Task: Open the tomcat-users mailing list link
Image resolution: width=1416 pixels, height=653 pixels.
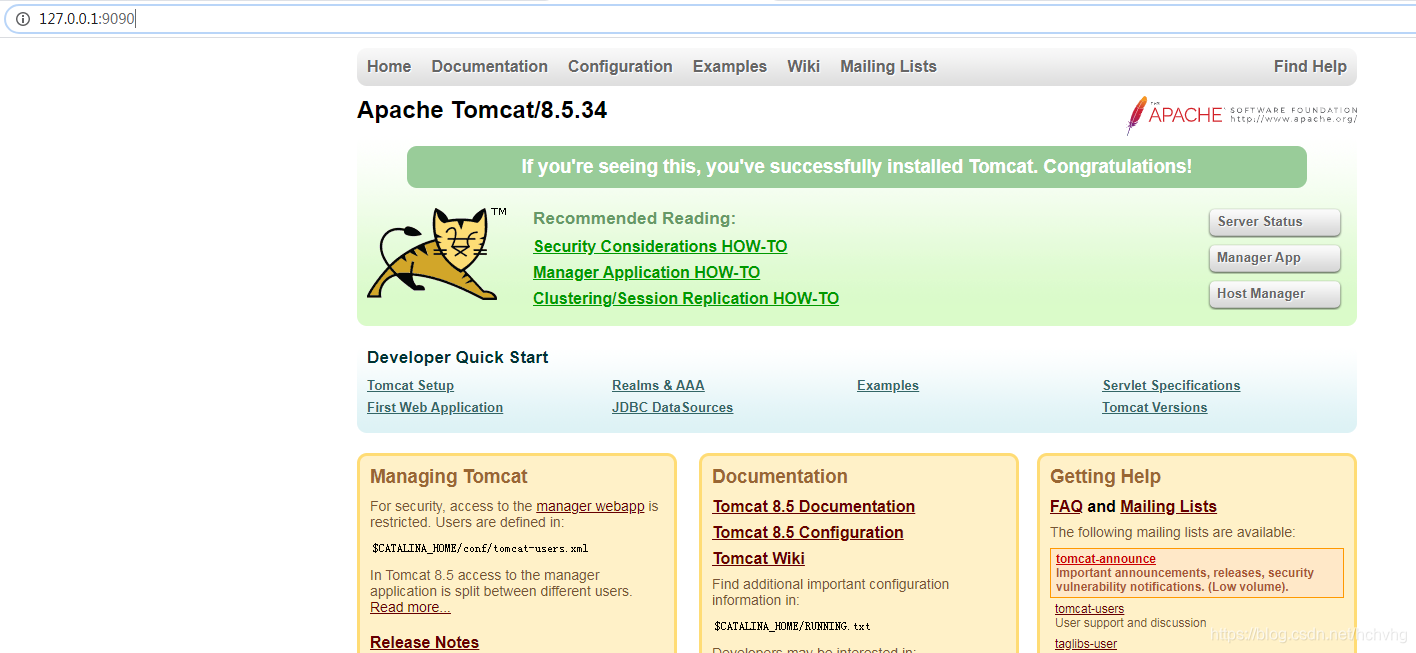Action: click(x=1089, y=609)
